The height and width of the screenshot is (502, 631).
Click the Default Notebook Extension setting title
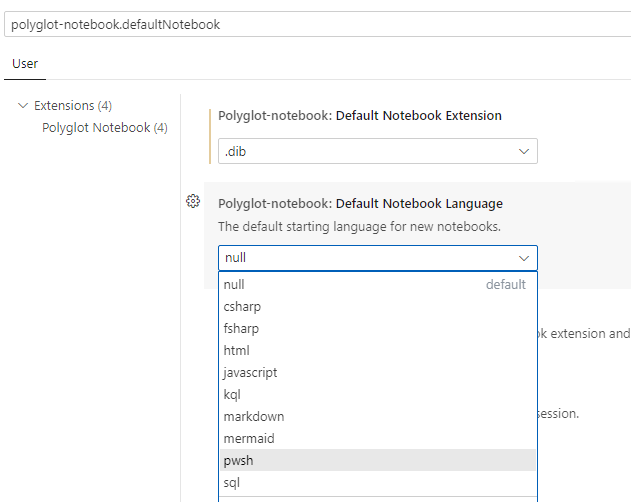(360, 116)
